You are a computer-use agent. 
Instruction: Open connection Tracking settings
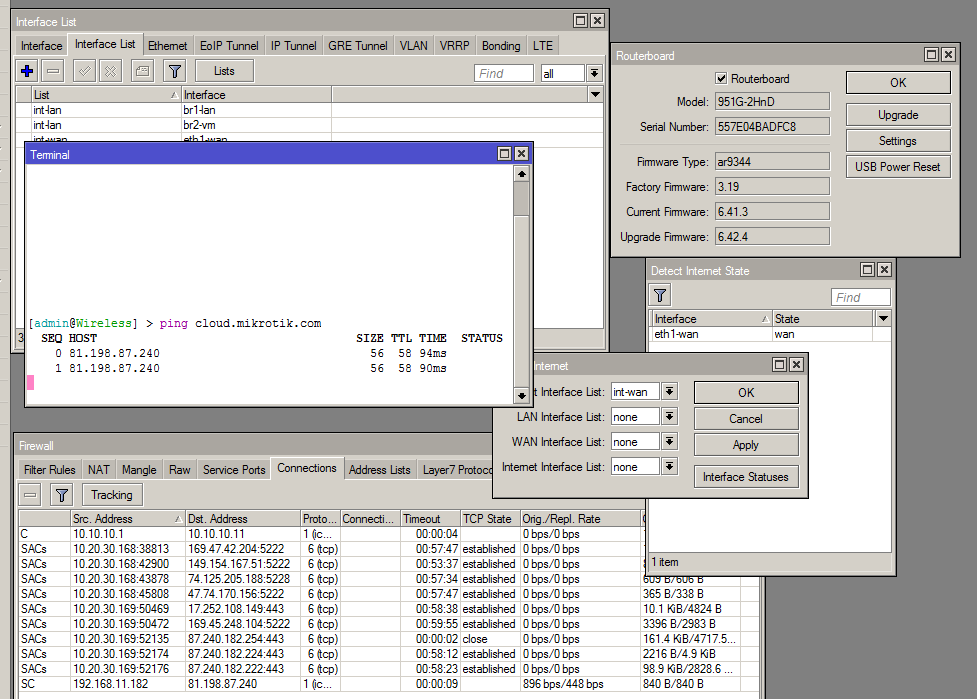[x=112, y=495]
